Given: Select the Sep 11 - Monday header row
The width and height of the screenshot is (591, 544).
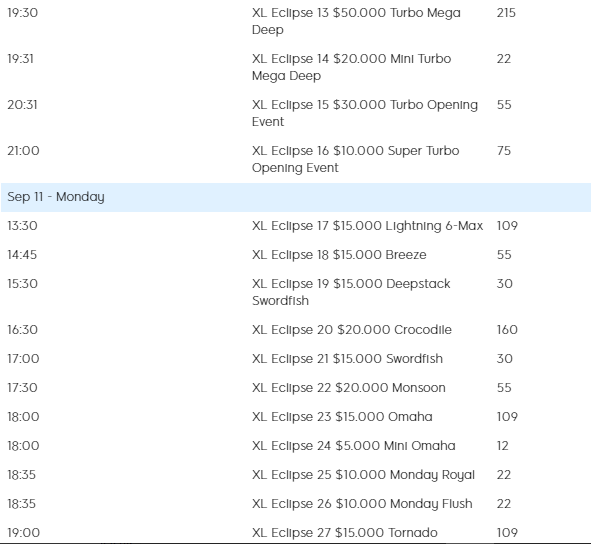Looking at the screenshot, I should (296, 197).
